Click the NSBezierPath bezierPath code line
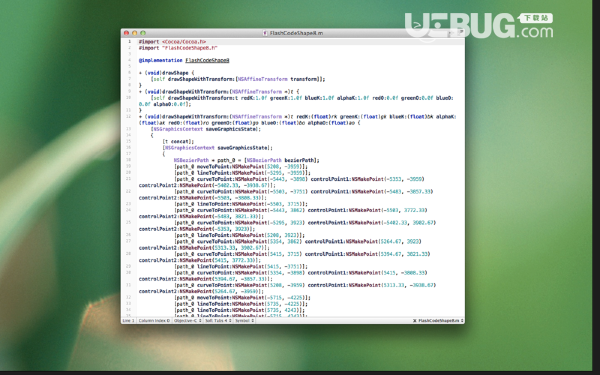Viewport: 600px width, 375px height. tap(246, 160)
